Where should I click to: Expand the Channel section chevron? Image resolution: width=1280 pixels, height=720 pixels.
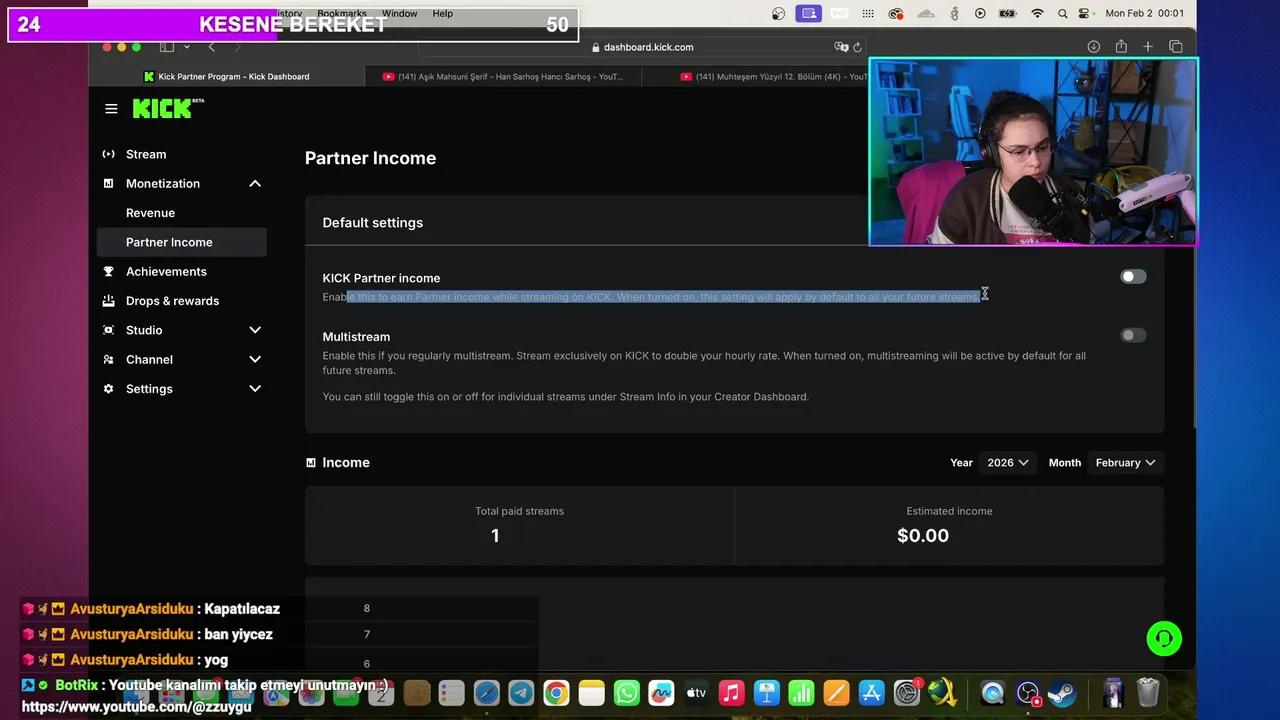[x=255, y=360]
